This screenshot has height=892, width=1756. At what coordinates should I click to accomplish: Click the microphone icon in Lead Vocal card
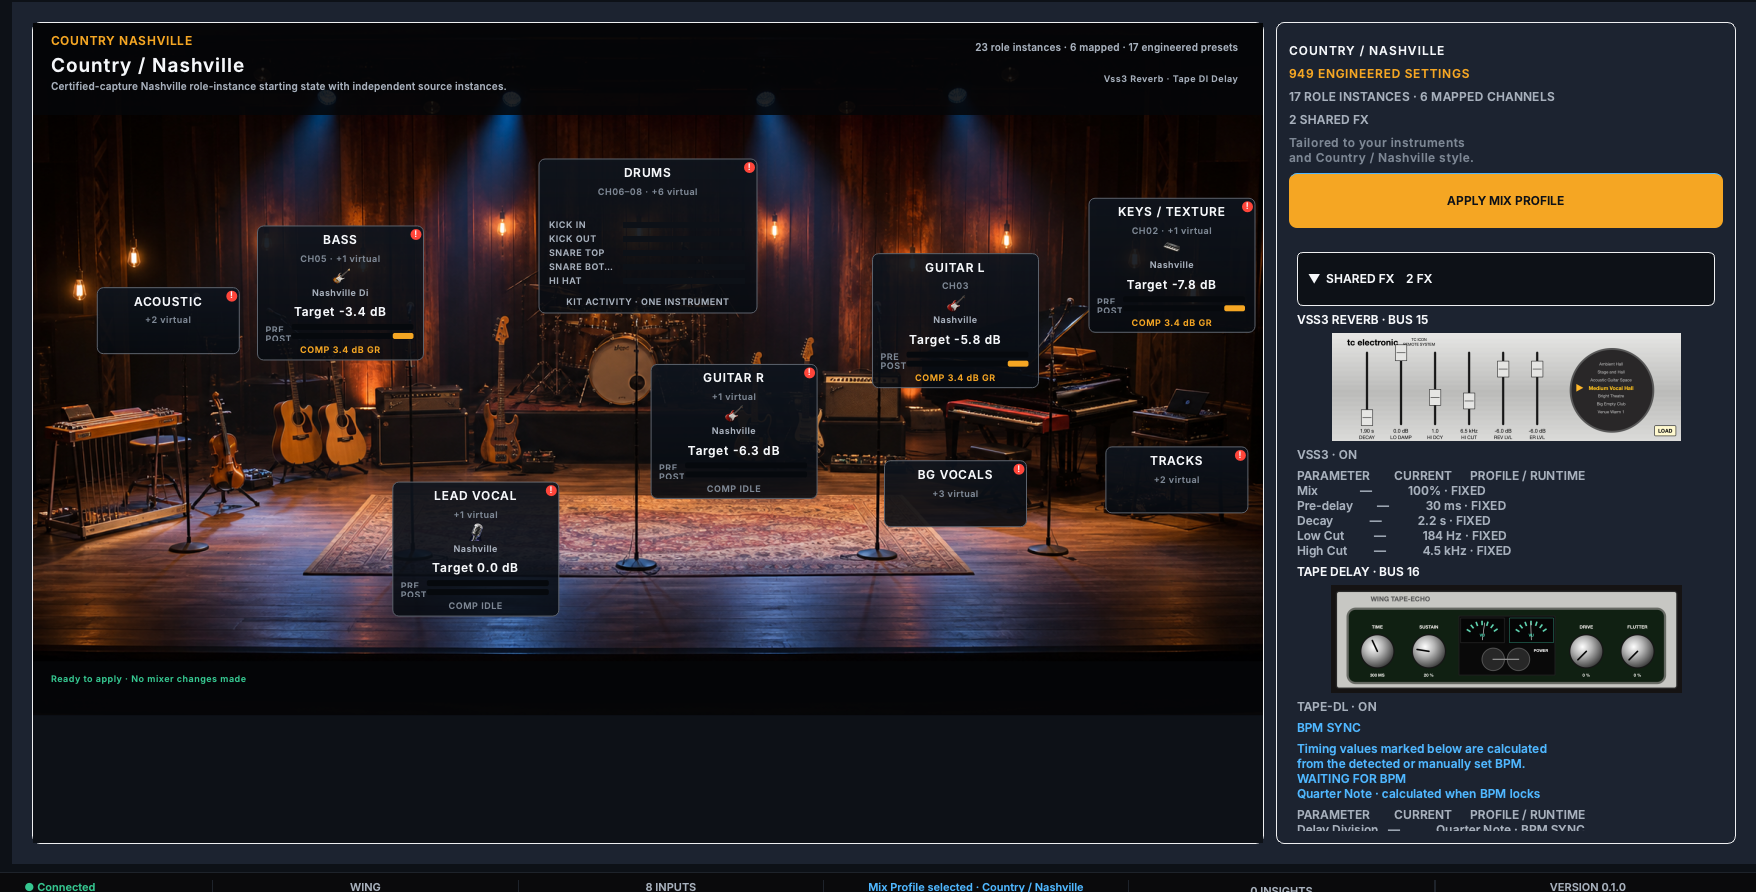tap(476, 532)
